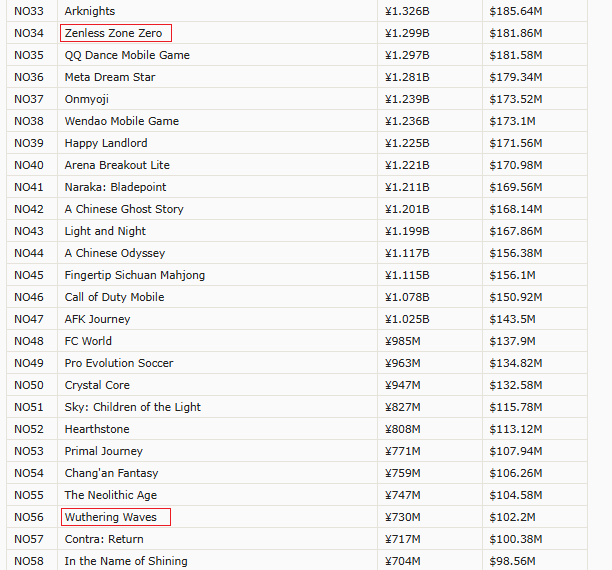Select the Arknights game name cell

tap(90, 11)
